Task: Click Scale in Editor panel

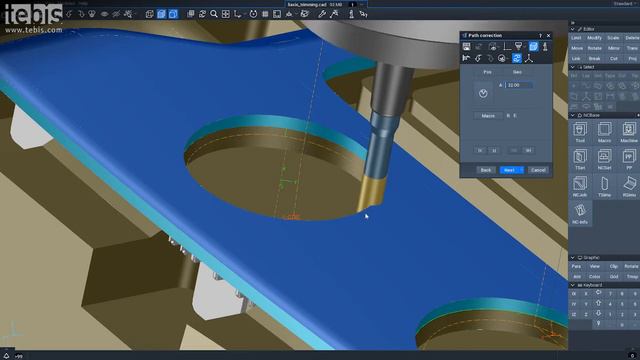Action: (613, 38)
